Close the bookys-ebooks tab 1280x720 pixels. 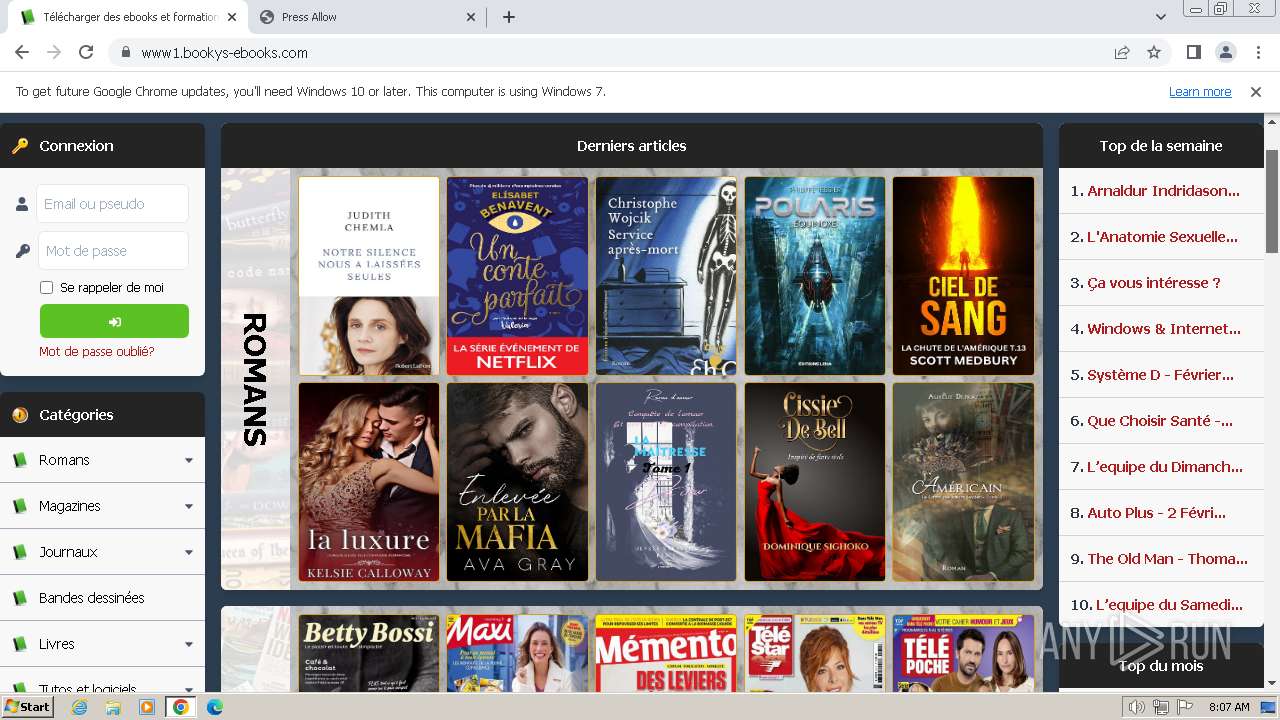point(232,17)
